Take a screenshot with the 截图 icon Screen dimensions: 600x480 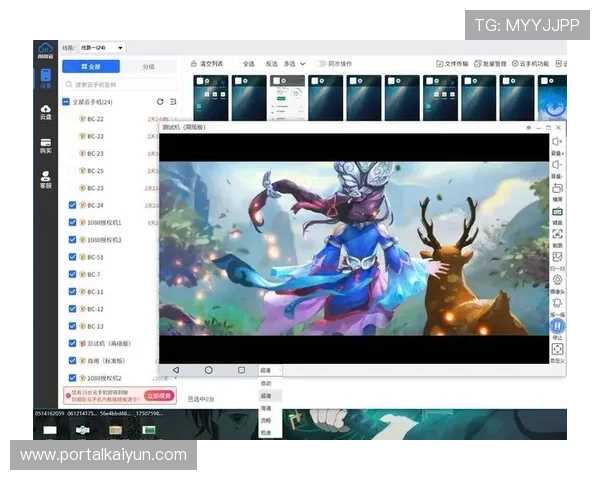[557, 234]
